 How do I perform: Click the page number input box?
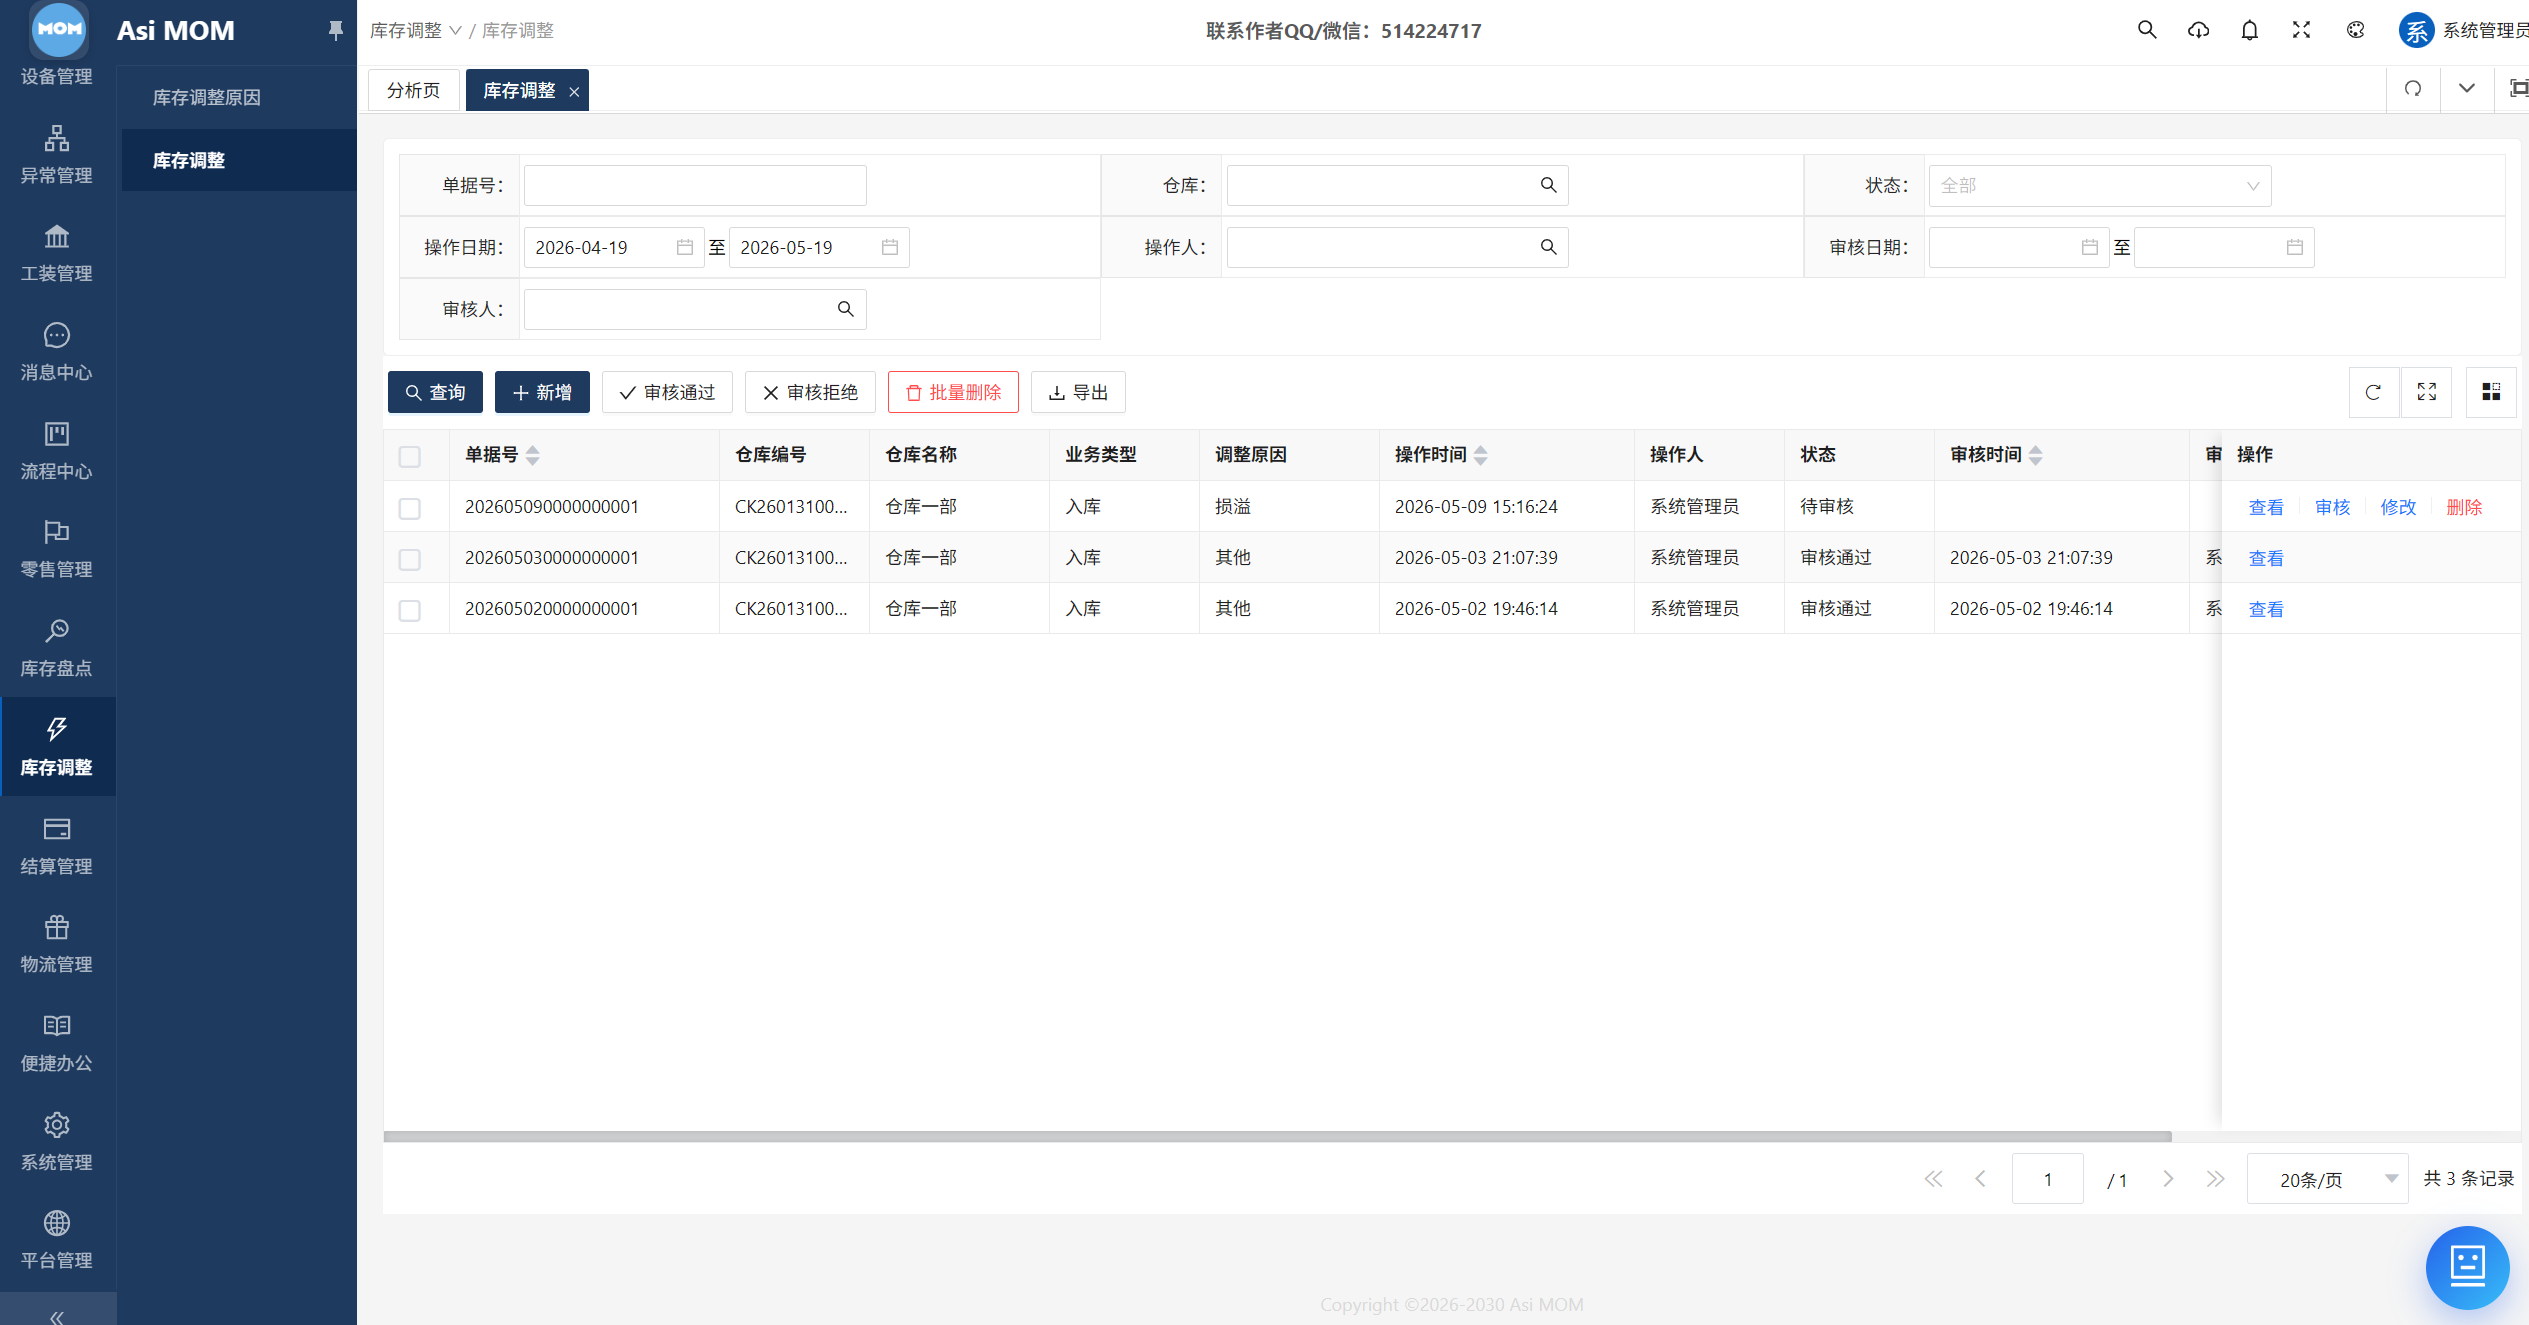[2047, 1179]
